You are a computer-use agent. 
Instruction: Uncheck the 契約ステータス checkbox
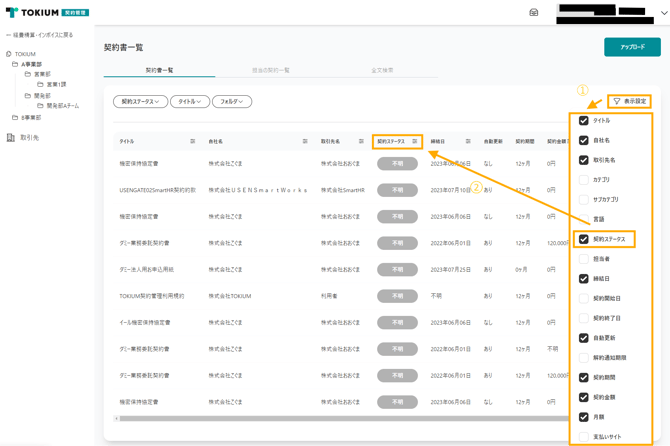584,239
